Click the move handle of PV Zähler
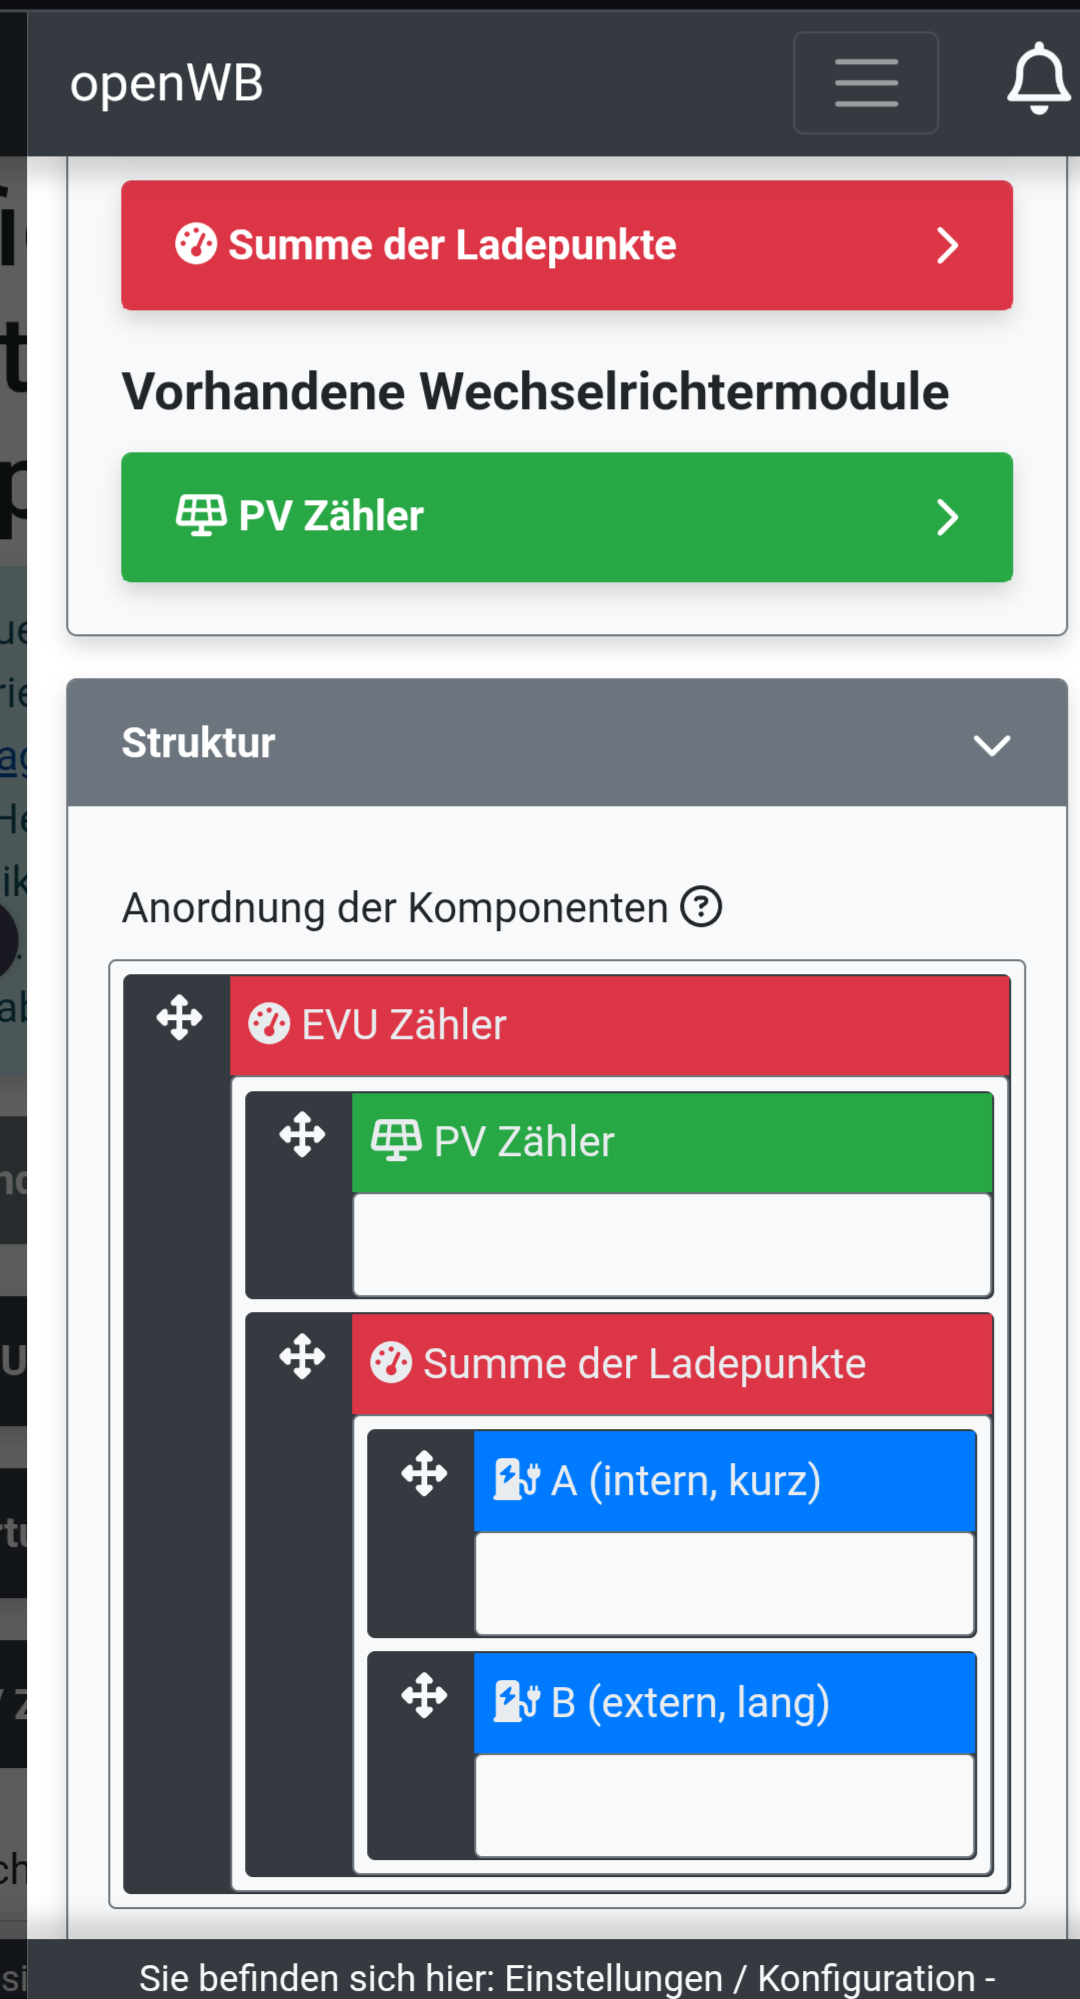1080x1999 pixels. pyautogui.click(x=302, y=1135)
